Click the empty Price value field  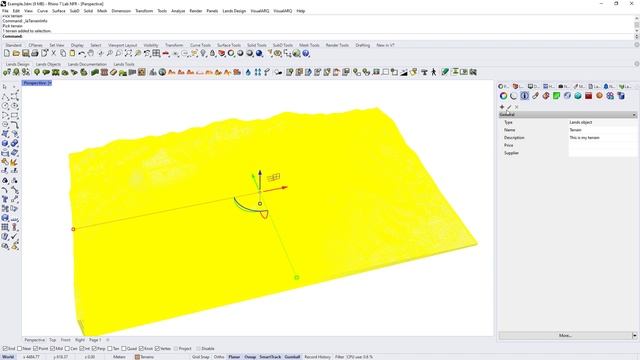[x=602, y=145]
